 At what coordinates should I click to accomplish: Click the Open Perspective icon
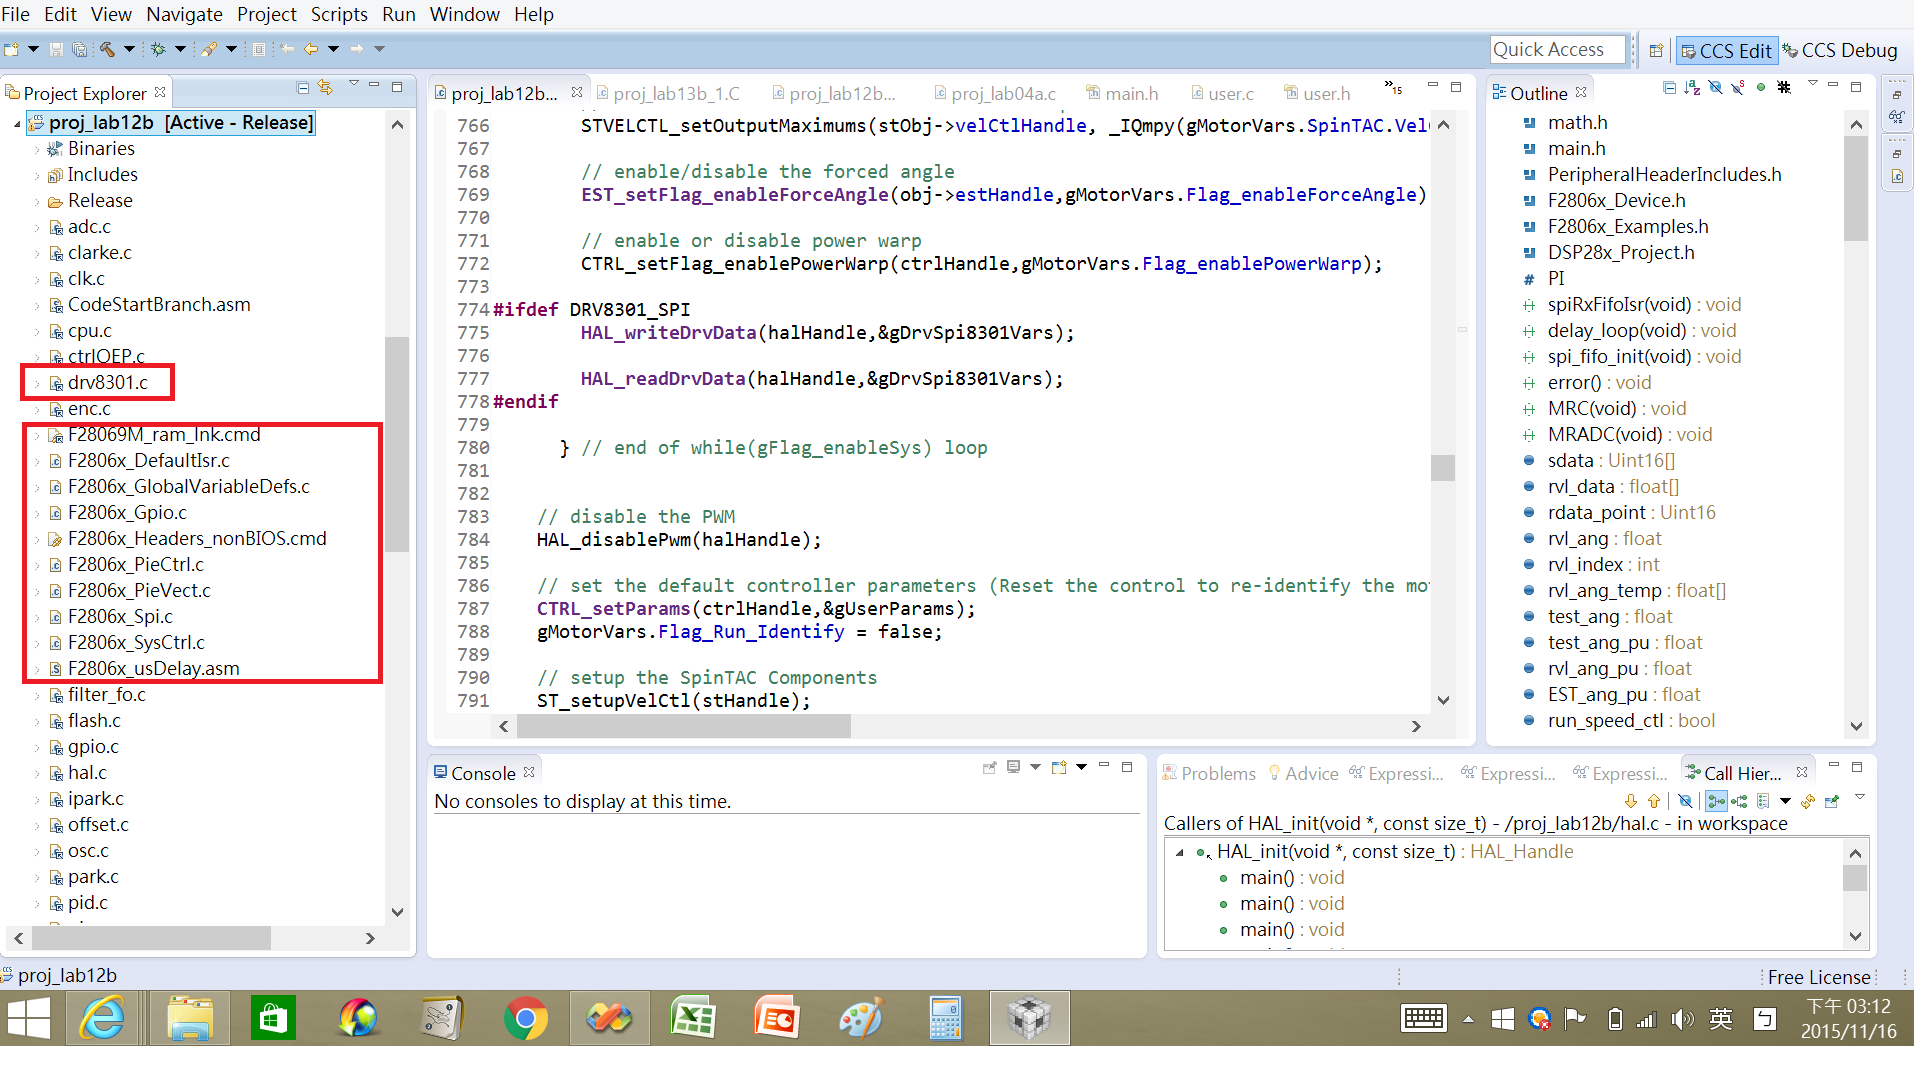(x=1656, y=50)
